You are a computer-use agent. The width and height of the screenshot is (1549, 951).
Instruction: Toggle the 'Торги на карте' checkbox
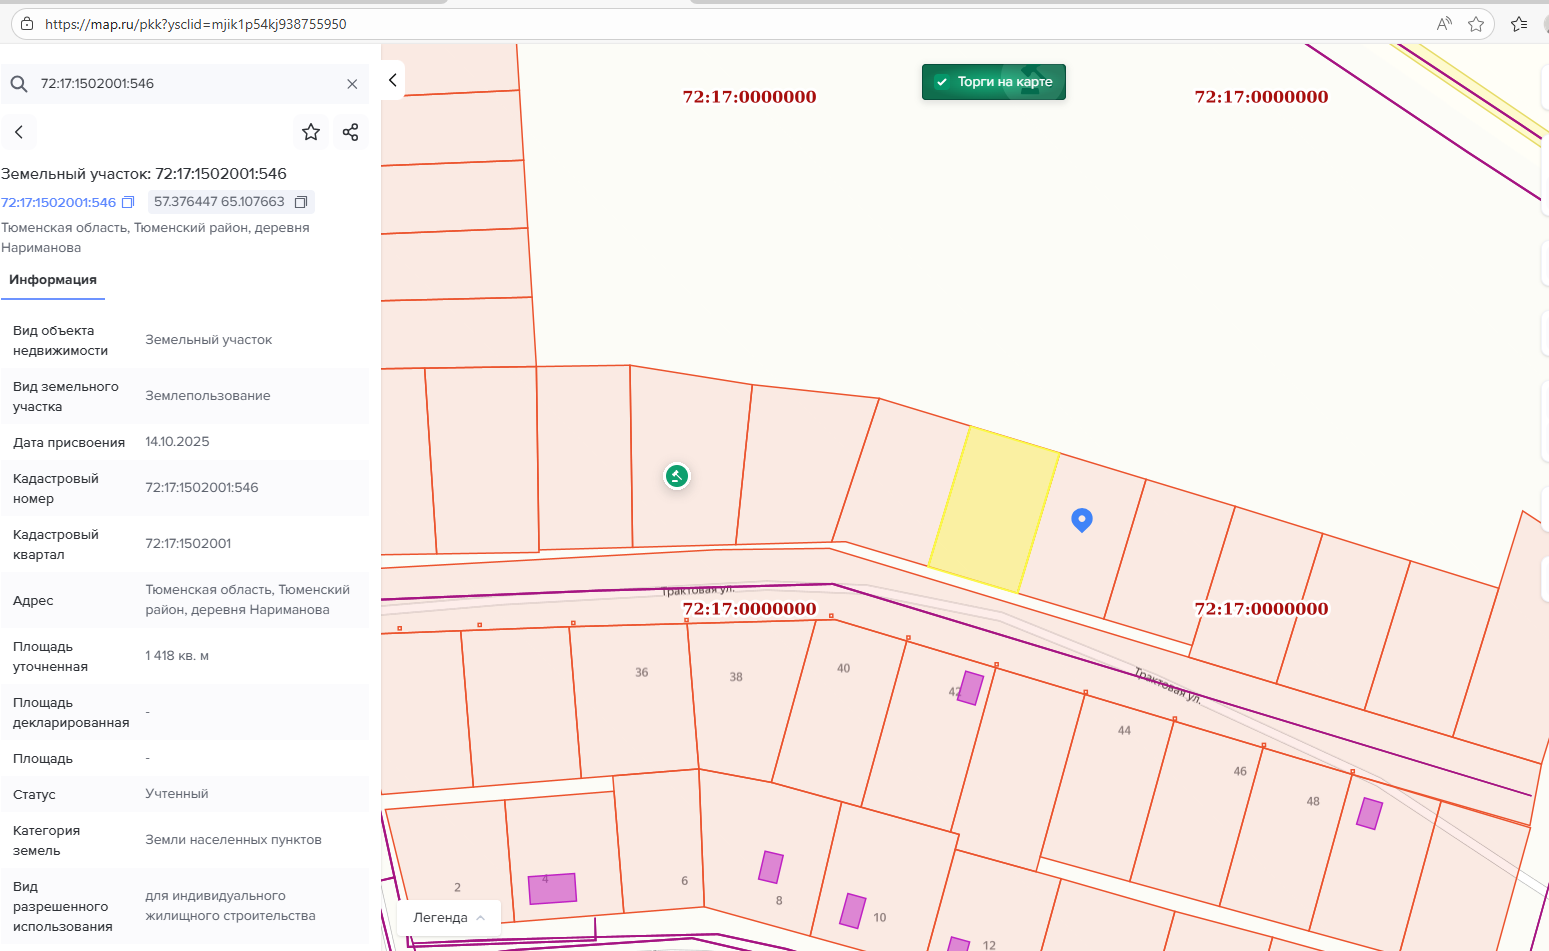(x=941, y=82)
